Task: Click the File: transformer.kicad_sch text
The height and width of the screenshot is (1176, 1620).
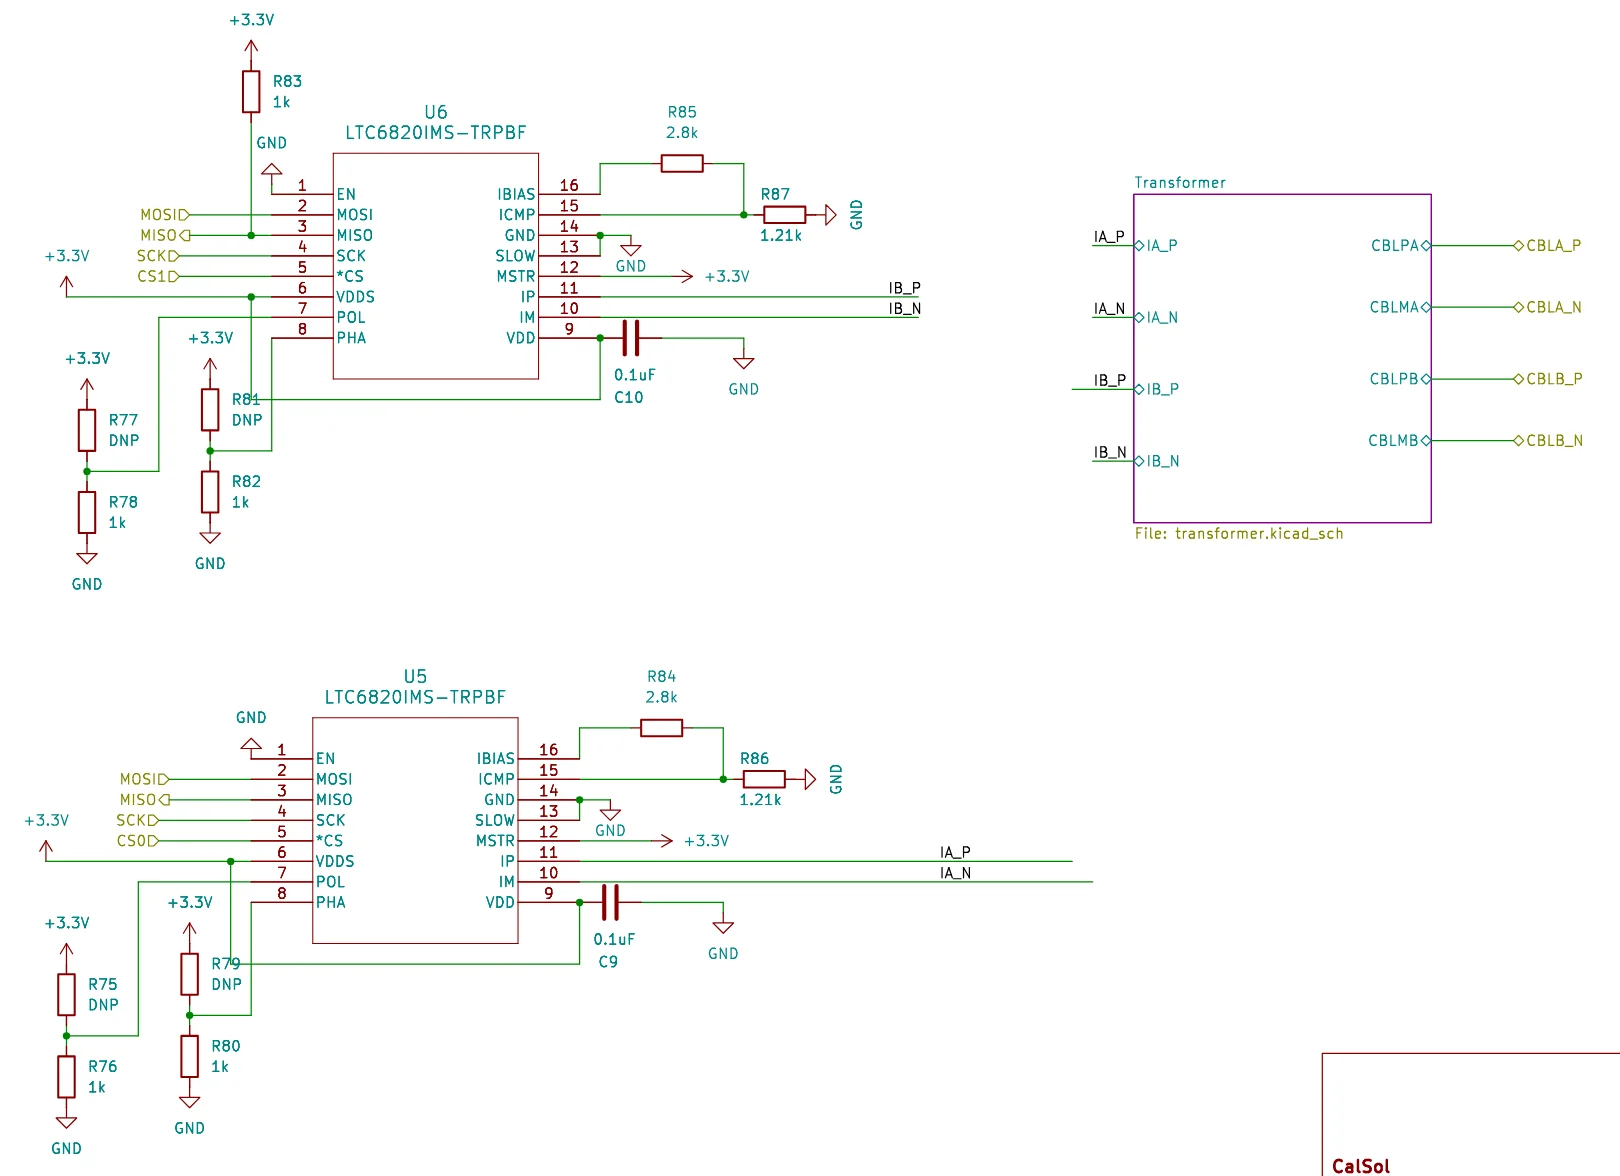Action: click(x=1239, y=533)
